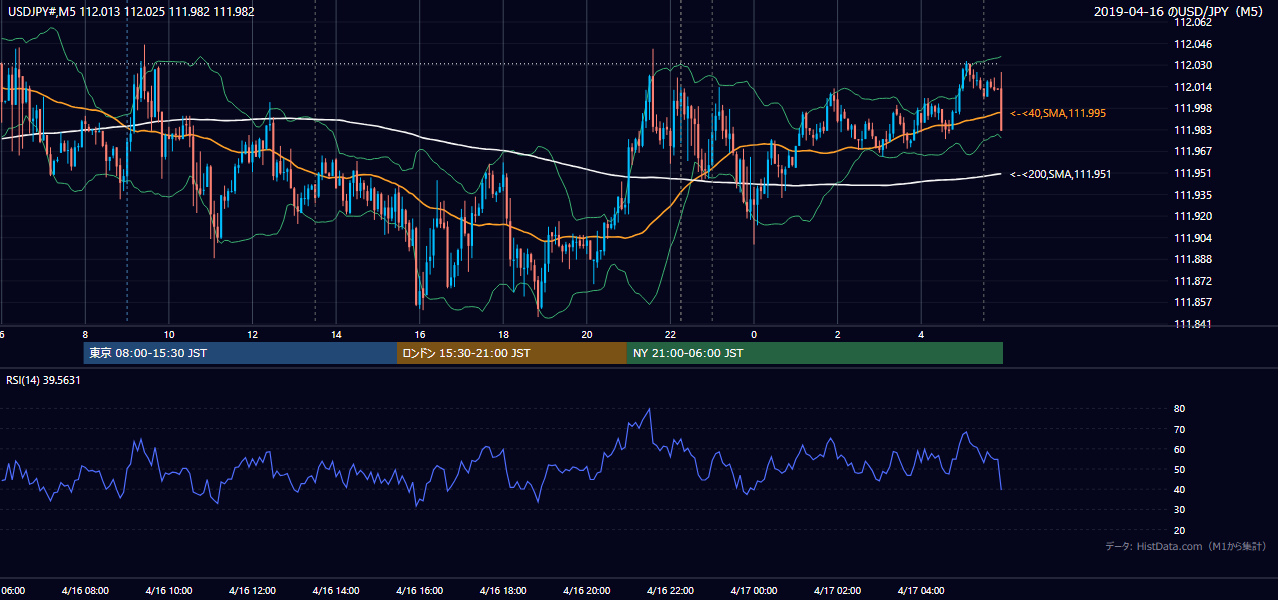Click the 4/16 16:00 date label
This screenshot has height=600, width=1278.
pos(419,591)
